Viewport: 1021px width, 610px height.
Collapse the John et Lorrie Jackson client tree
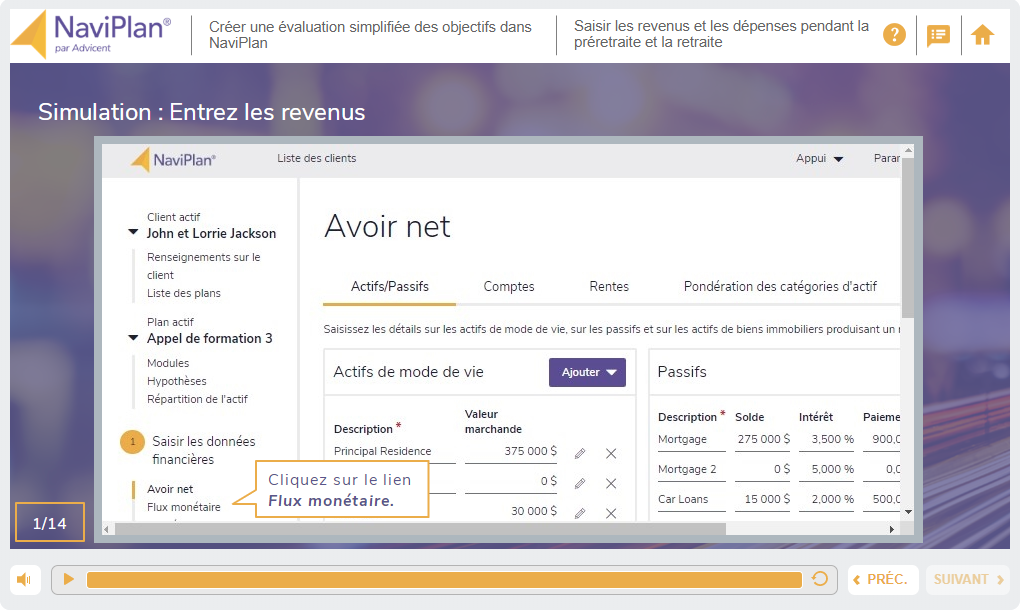[133, 232]
